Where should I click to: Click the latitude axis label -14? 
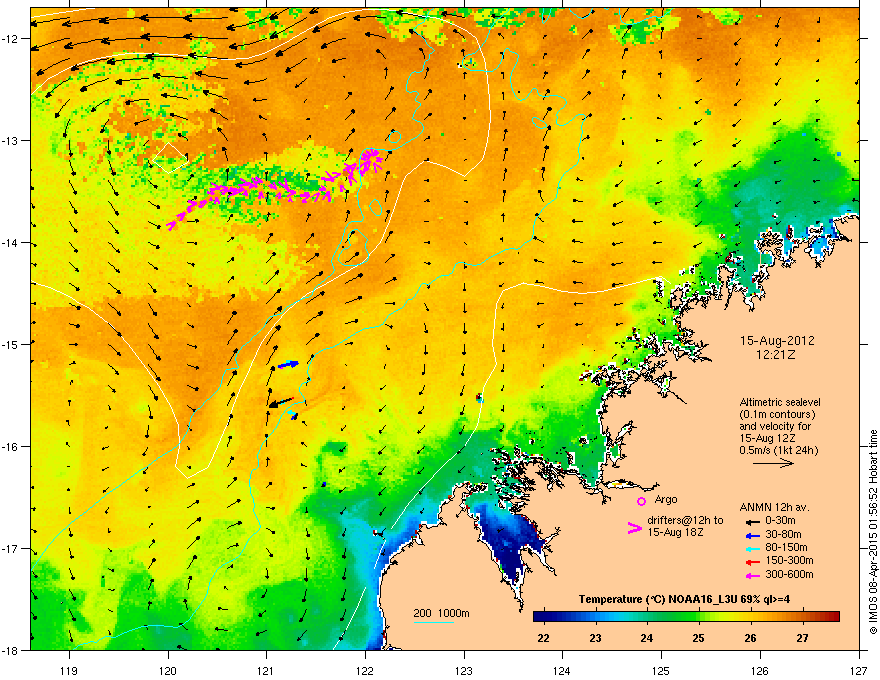11,242
